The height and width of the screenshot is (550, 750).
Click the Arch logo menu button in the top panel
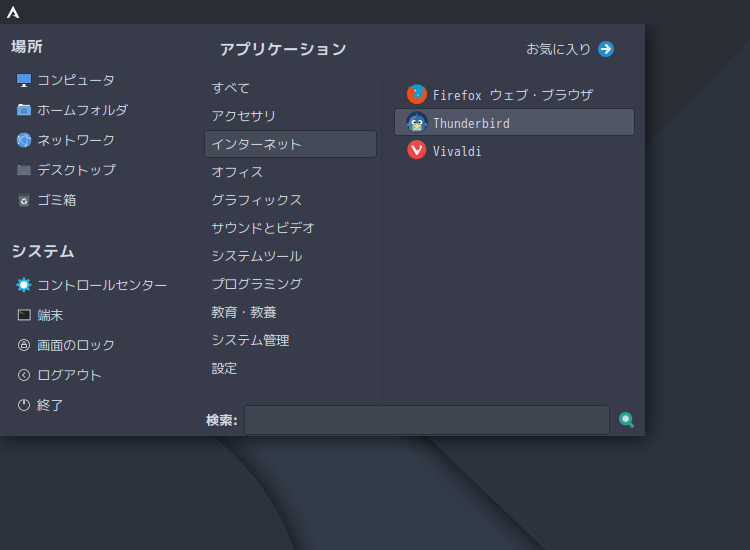[13, 12]
